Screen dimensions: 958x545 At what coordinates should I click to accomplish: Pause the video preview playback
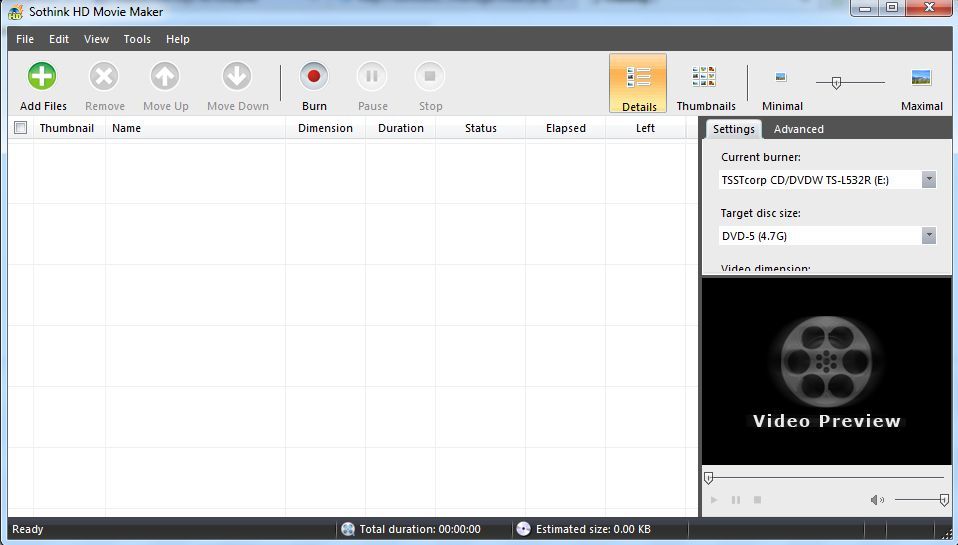pos(736,500)
